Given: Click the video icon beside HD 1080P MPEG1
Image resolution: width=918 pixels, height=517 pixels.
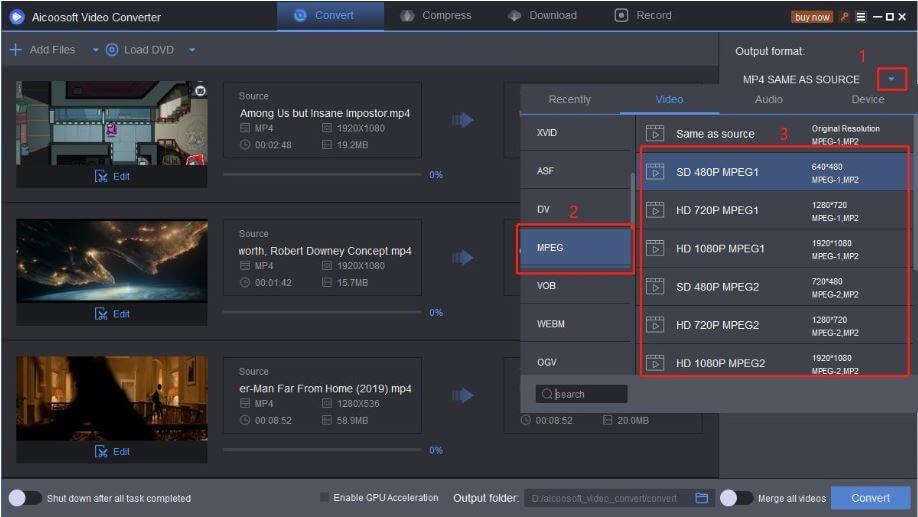Looking at the screenshot, I should 655,249.
